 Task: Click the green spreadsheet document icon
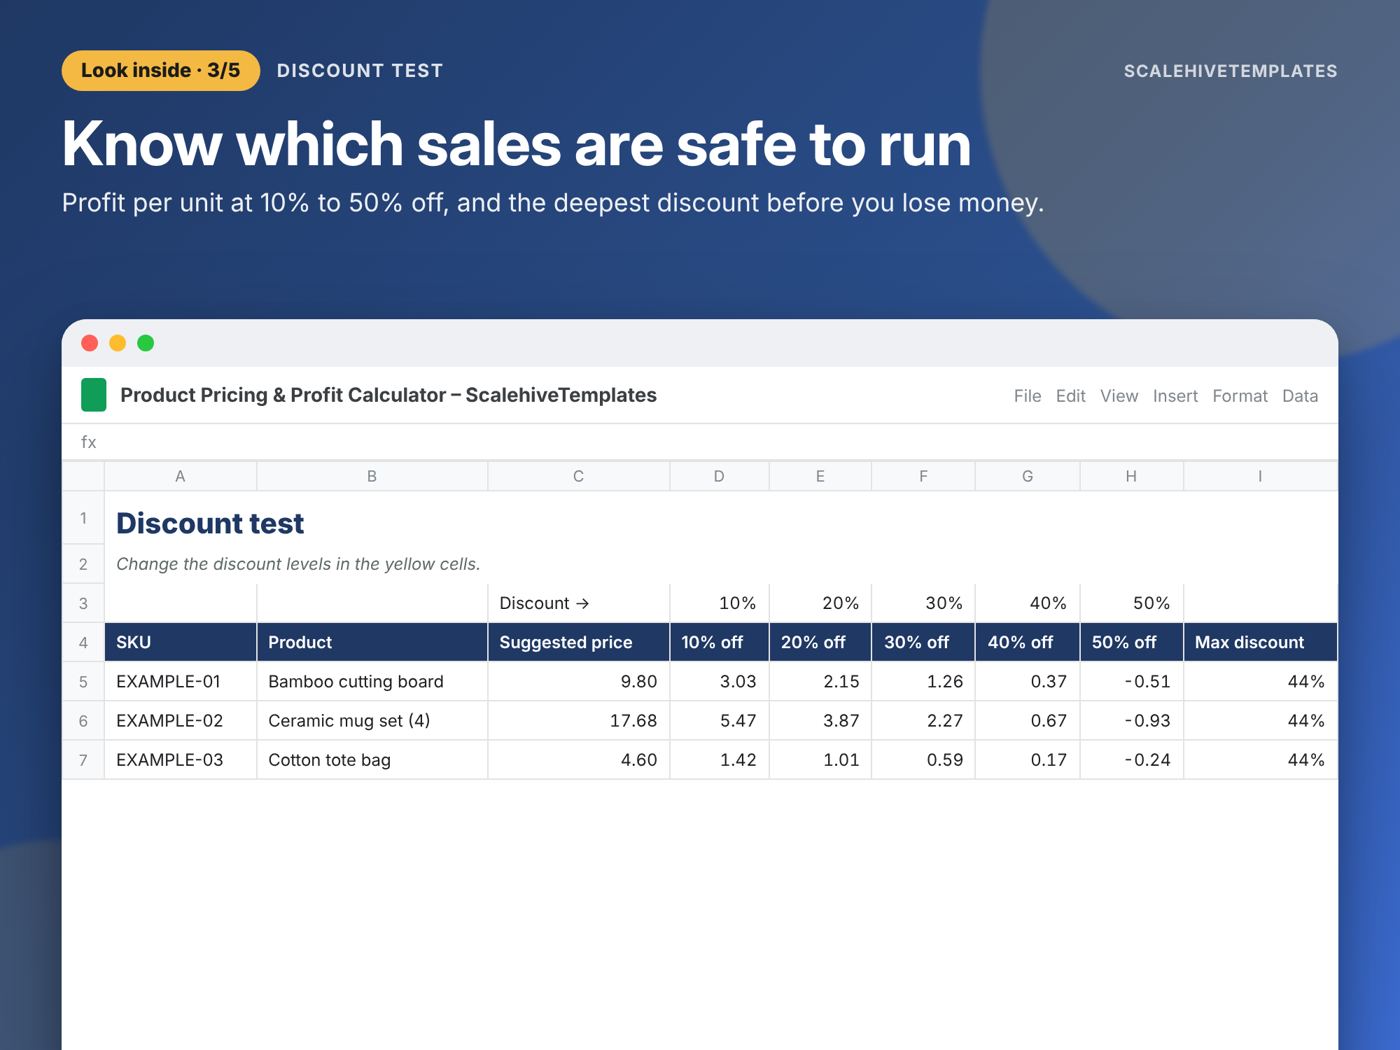coord(93,395)
